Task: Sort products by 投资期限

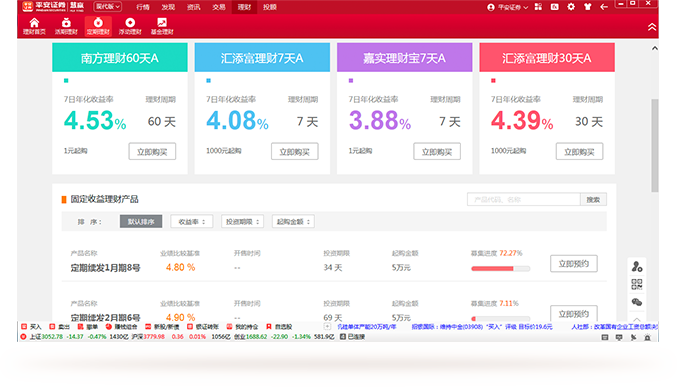Action: pos(243,222)
